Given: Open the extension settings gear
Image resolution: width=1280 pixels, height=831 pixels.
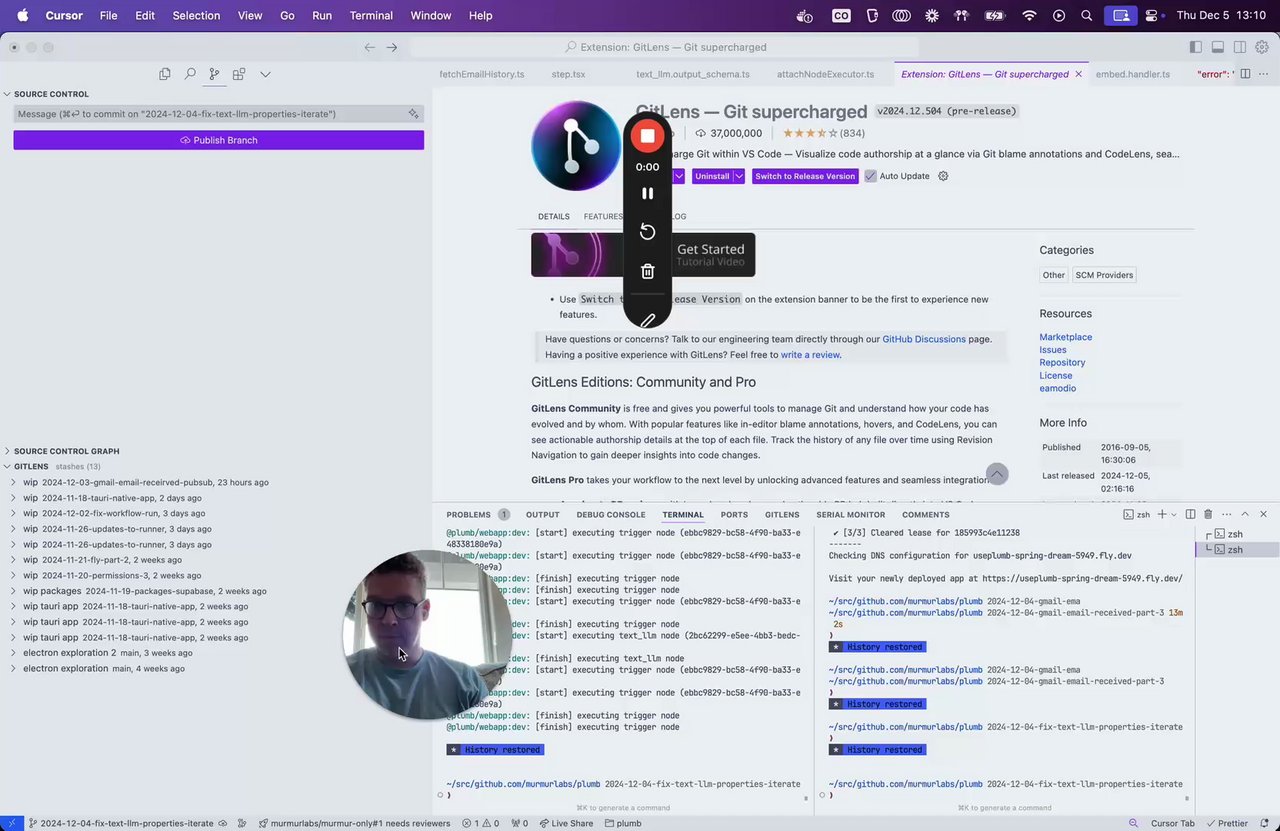Looking at the screenshot, I should tap(943, 176).
